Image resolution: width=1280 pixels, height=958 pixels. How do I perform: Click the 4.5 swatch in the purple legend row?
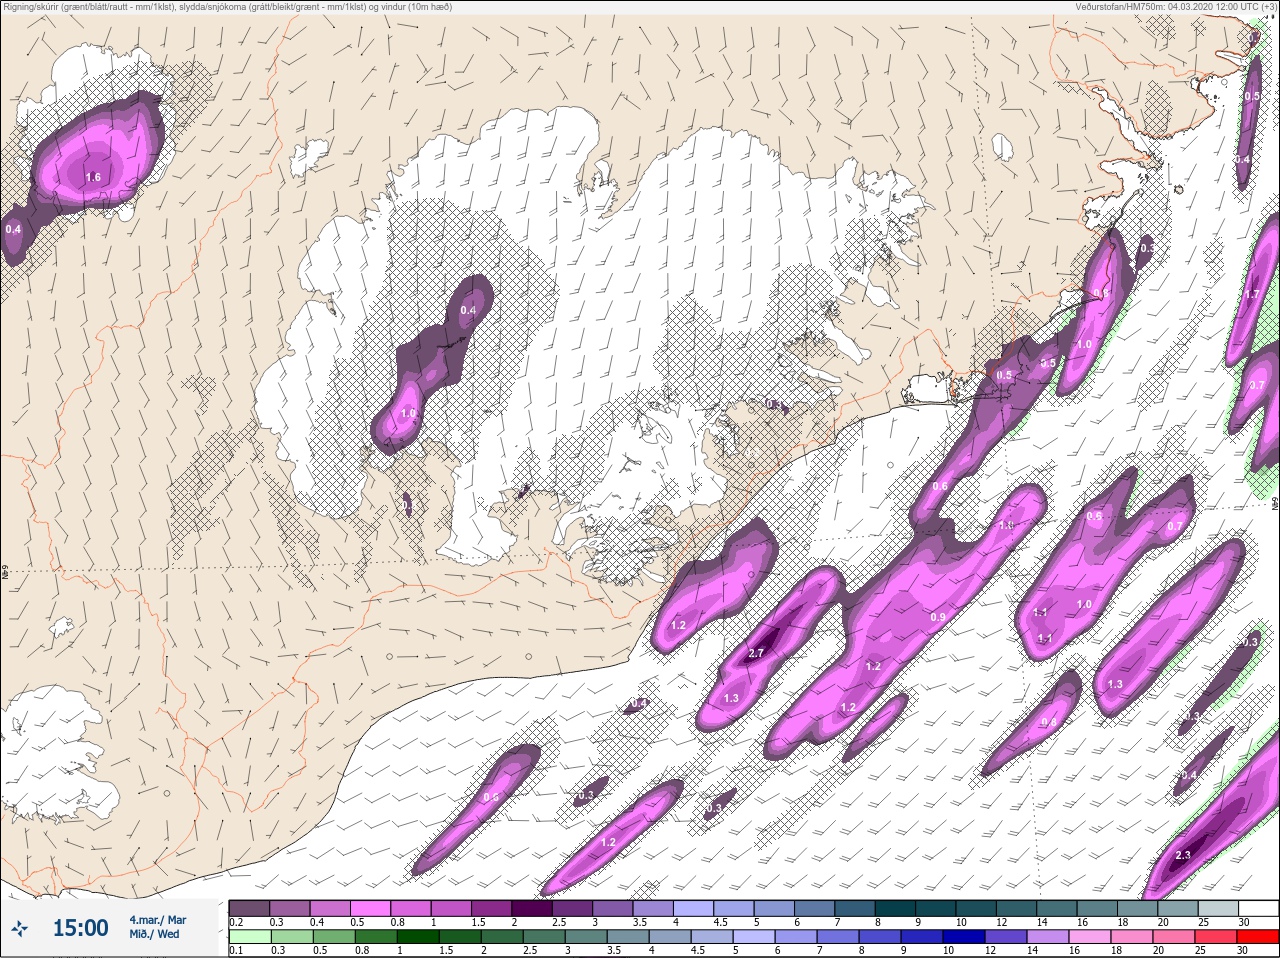(734, 908)
